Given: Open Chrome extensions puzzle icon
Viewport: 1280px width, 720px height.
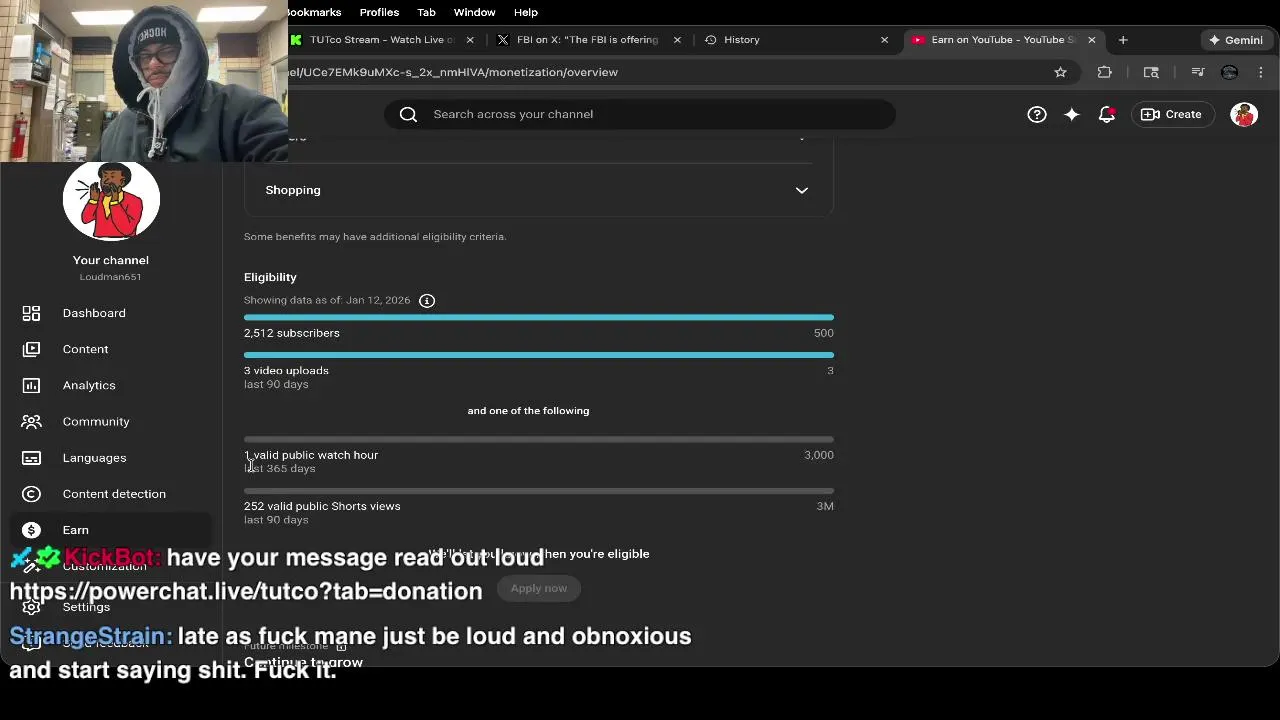Looking at the screenshot, I should coord(1104,72).
